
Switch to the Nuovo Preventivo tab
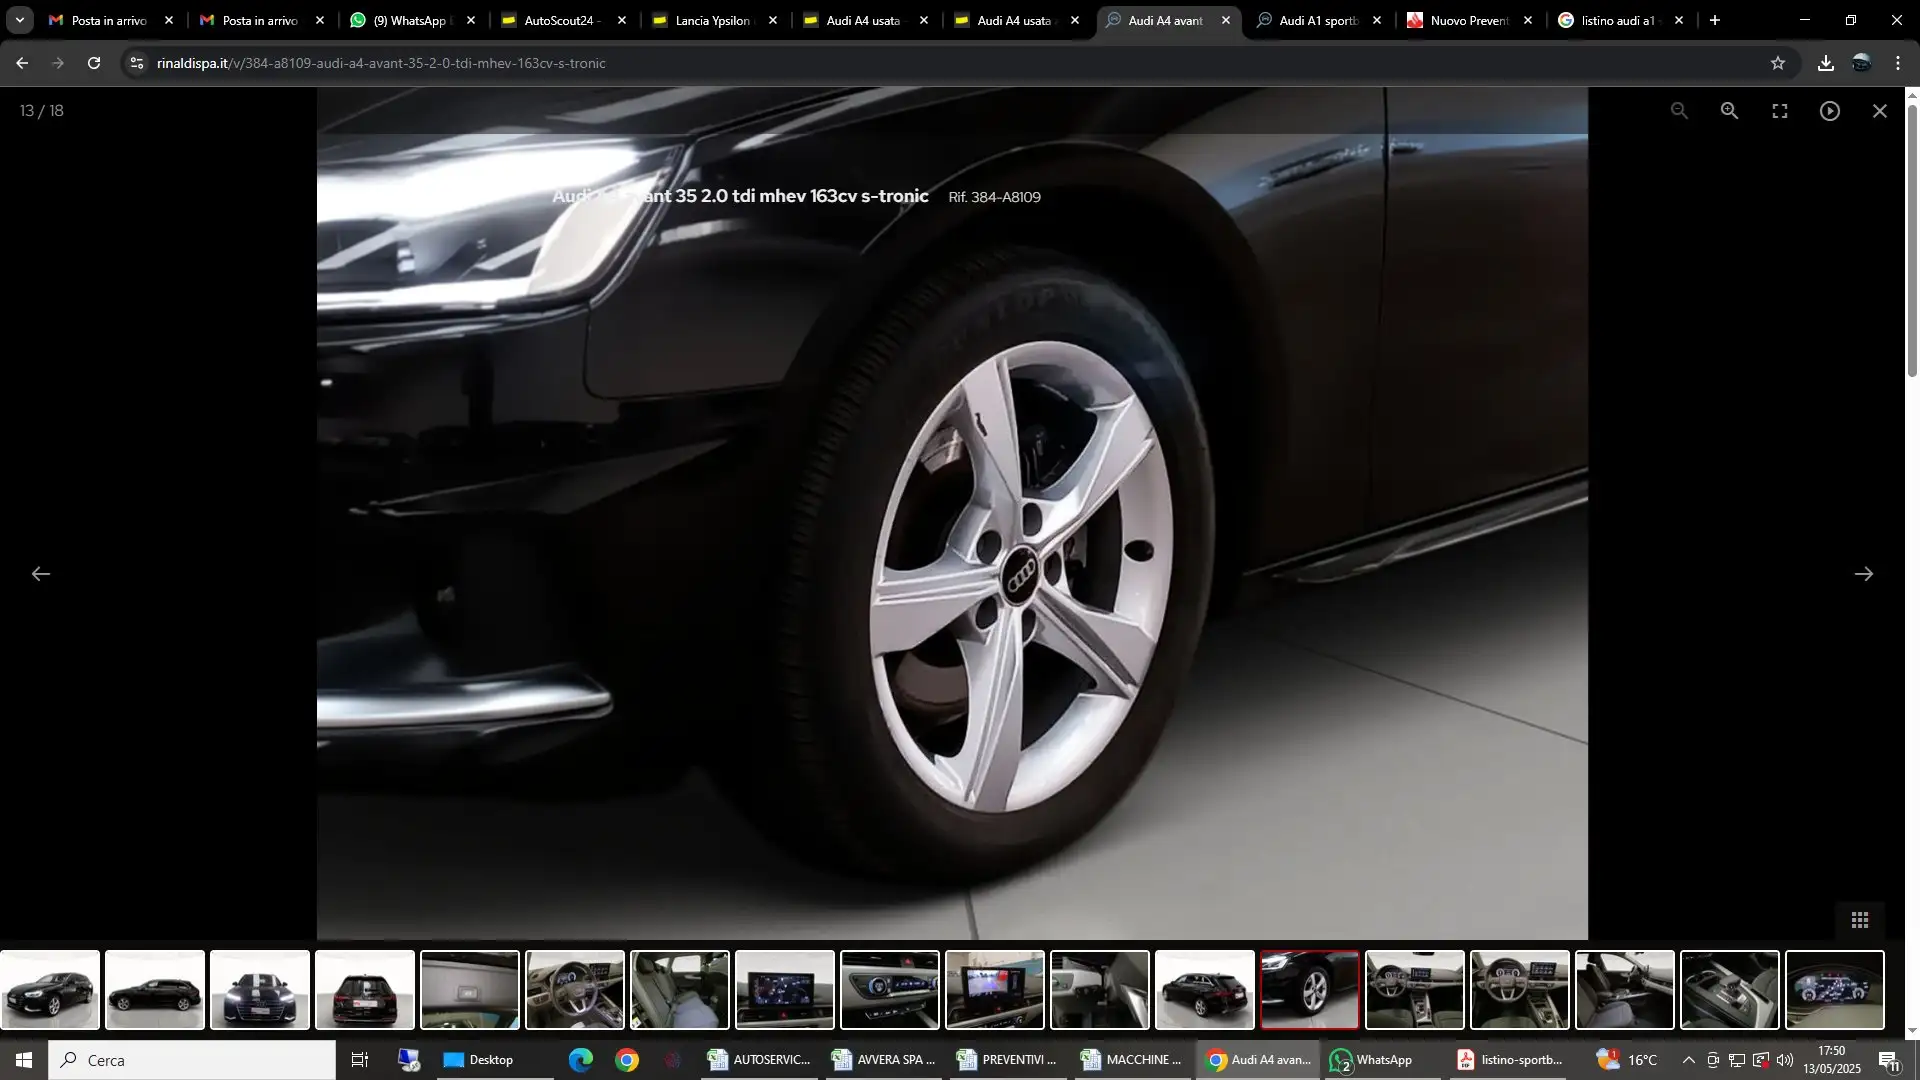1469,20
